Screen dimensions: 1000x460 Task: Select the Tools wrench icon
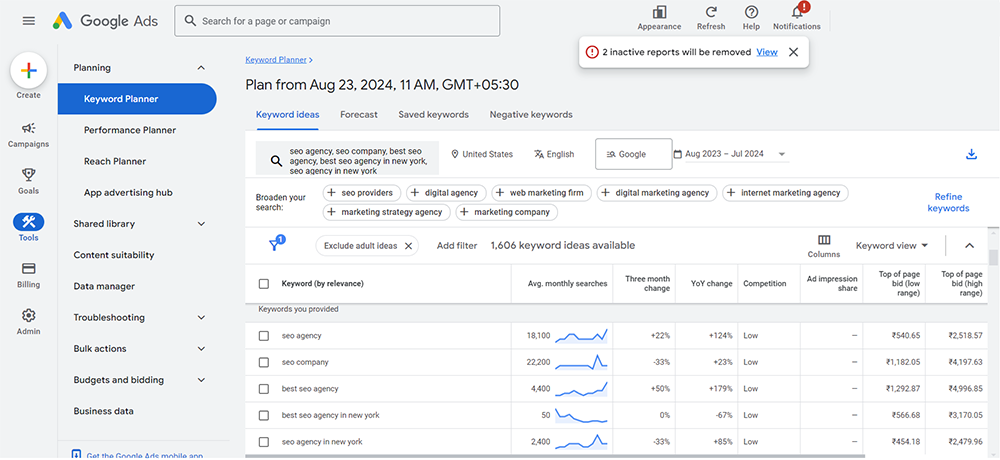pos(29,222)
